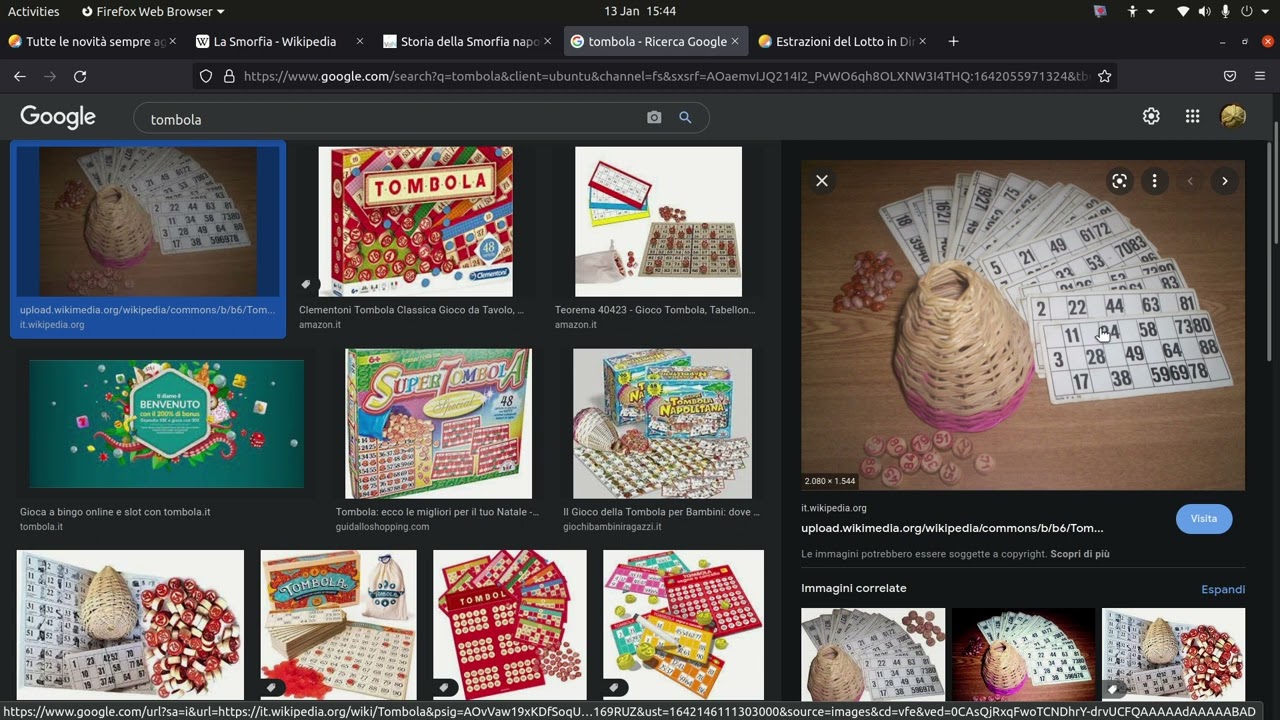The image size is (1280, 720).
Task: Go to Google home via the logo
Action: tap(58, 117)
